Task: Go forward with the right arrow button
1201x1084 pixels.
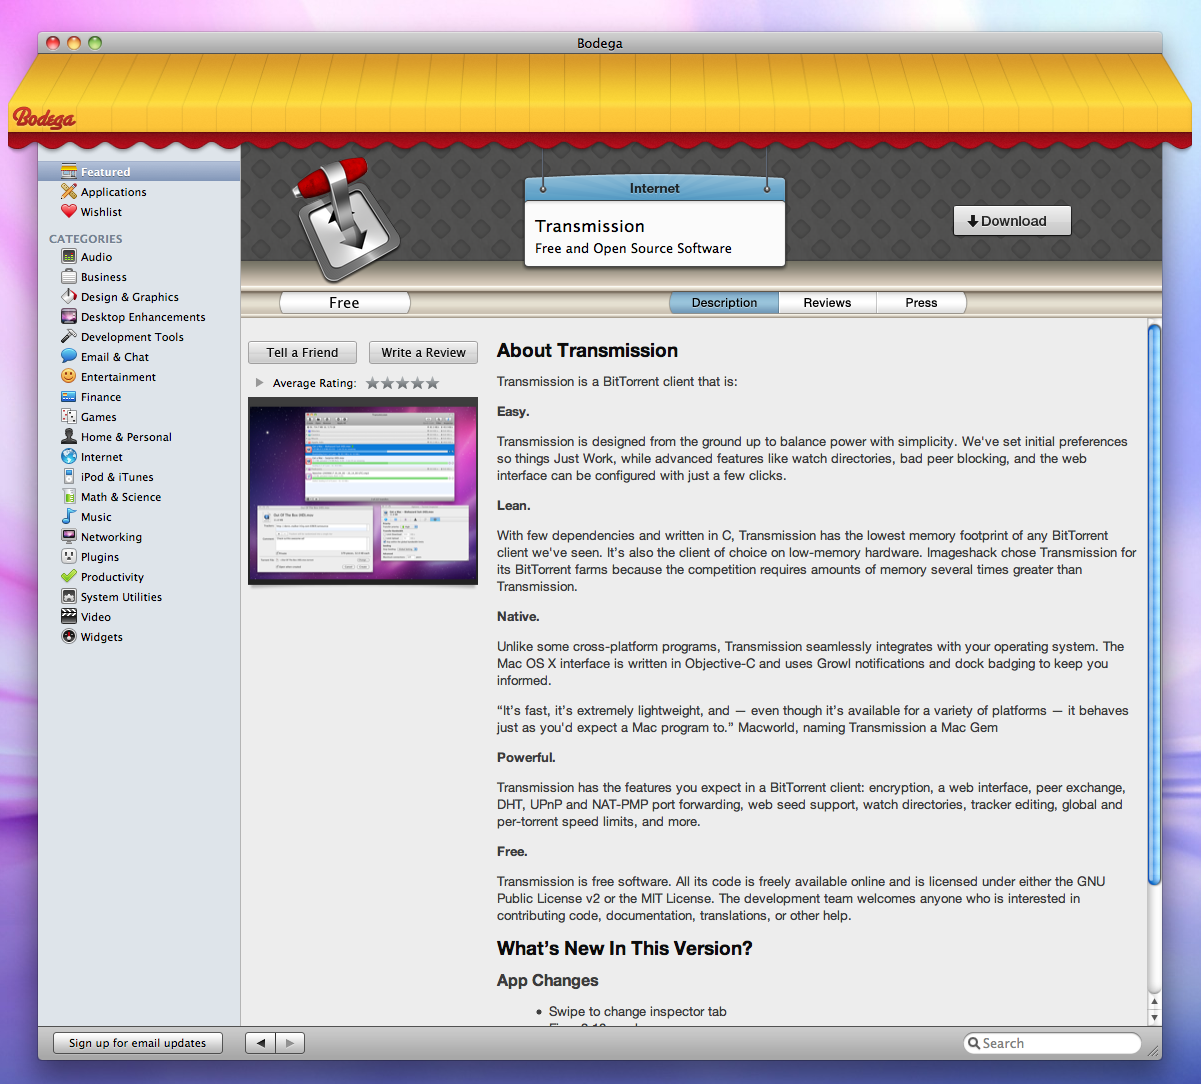Action: coord(290,1043)
